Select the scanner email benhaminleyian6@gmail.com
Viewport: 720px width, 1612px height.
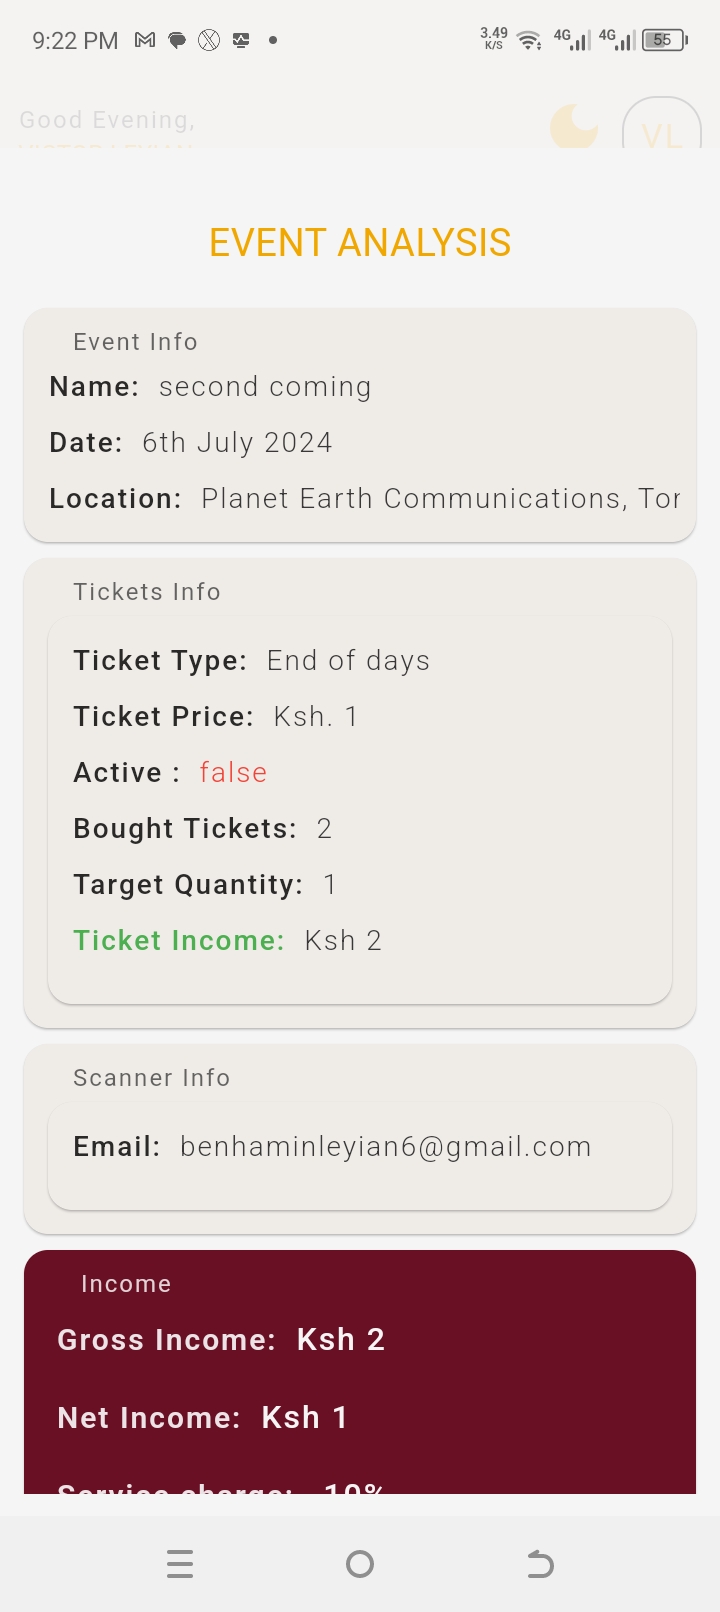pyautogui.click(x=385, y=1147)
